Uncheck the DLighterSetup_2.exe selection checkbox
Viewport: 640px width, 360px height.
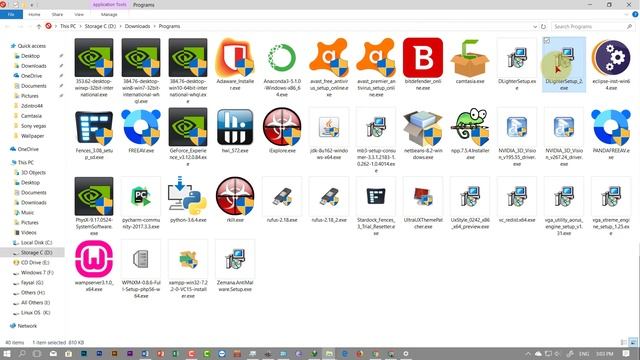547,40
